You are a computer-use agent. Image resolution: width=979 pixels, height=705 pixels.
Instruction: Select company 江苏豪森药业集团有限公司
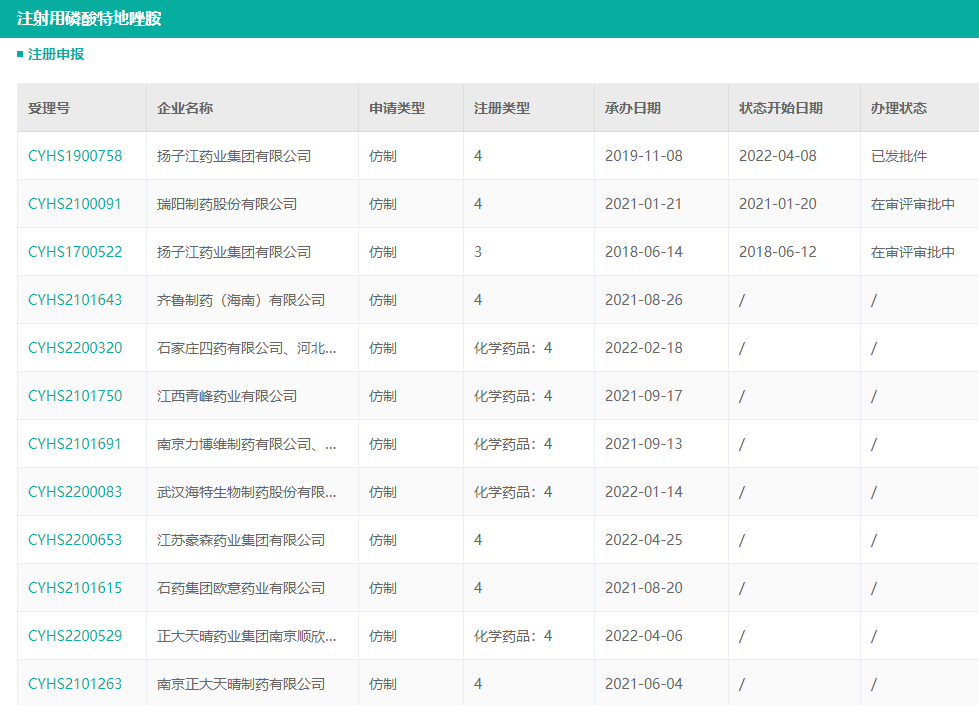241,540
